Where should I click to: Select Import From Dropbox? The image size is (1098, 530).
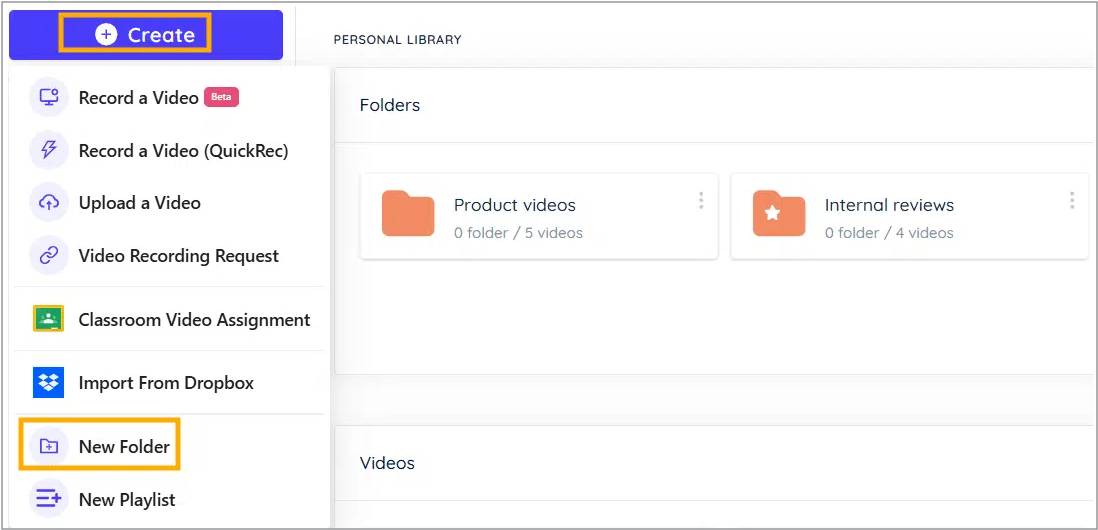tap(166, 383)
